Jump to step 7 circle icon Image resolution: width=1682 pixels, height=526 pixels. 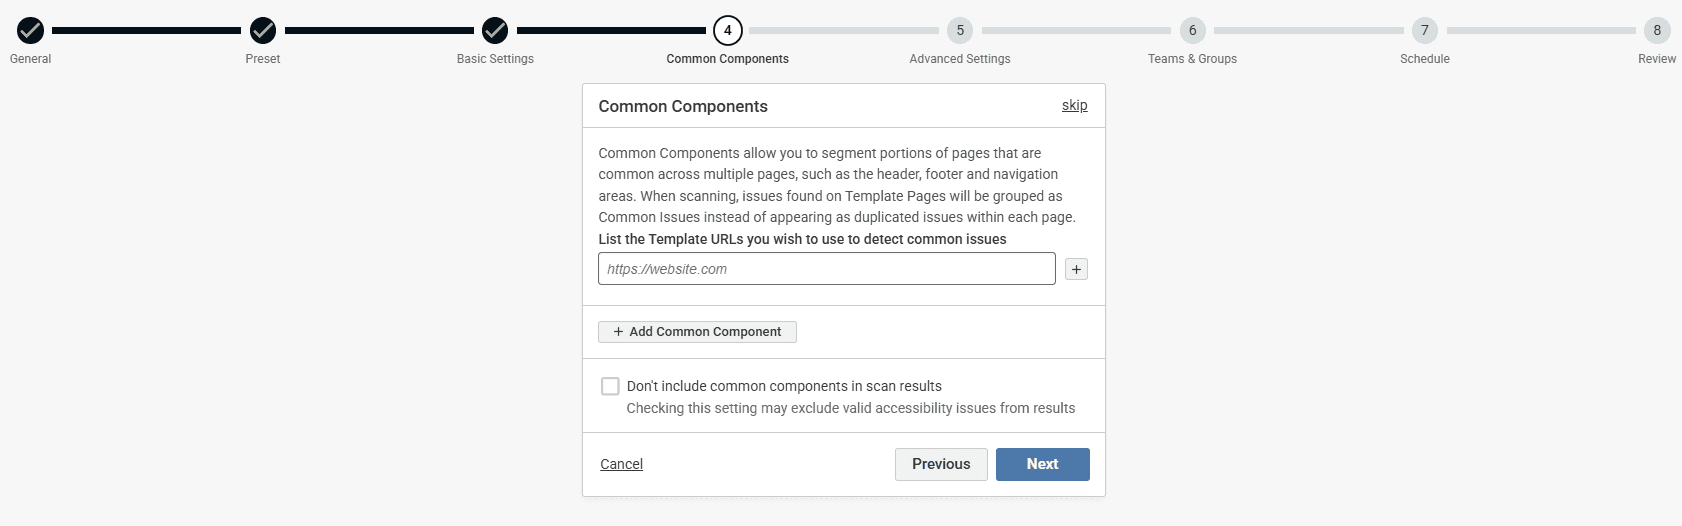1425,31
